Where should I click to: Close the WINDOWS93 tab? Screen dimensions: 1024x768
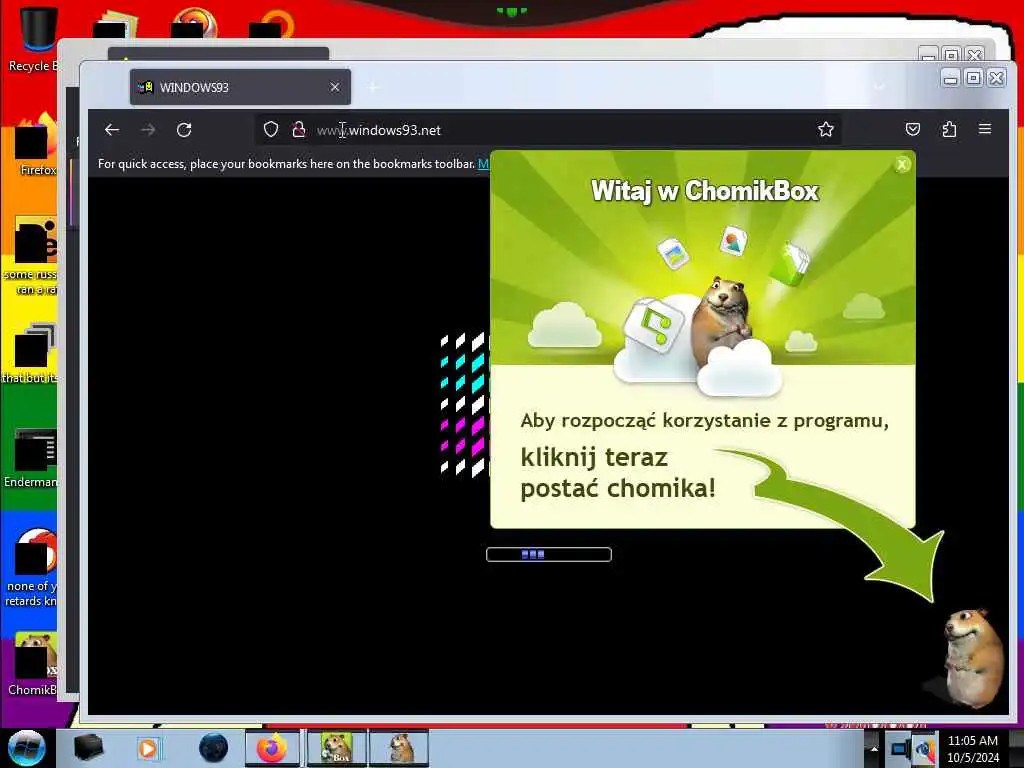click(335, 87)
